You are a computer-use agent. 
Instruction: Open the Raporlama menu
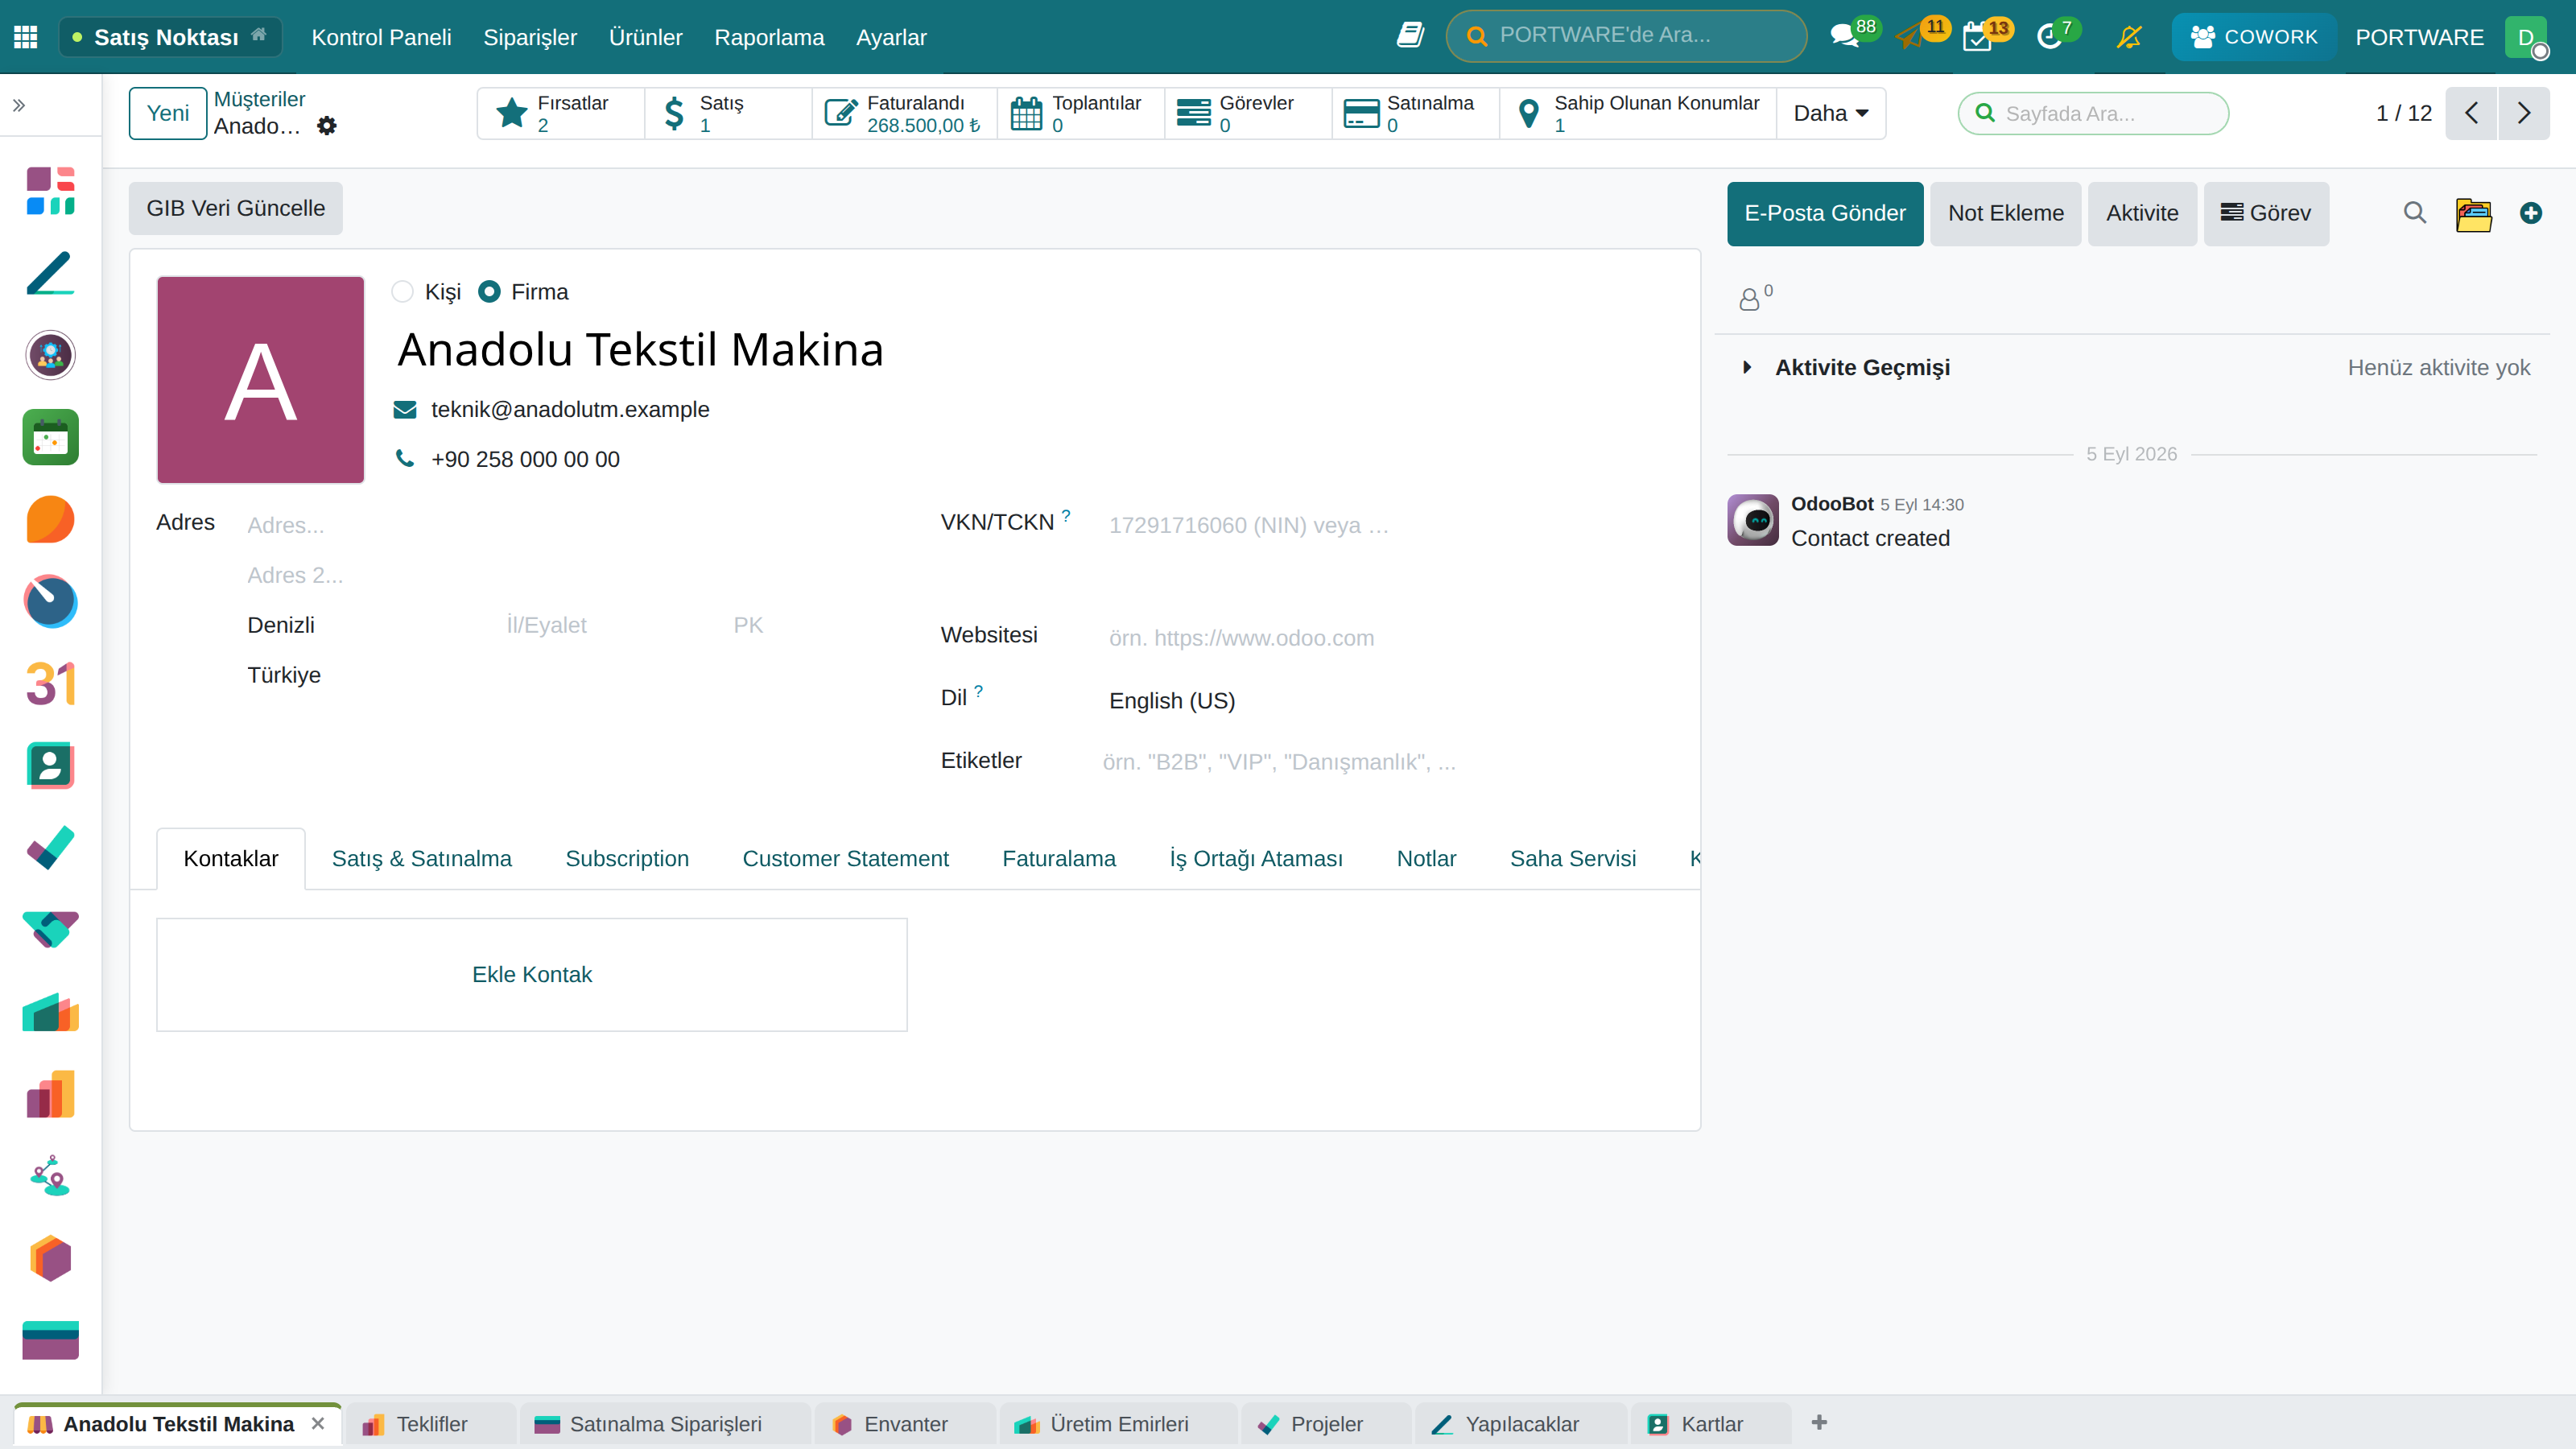[769, 37]
